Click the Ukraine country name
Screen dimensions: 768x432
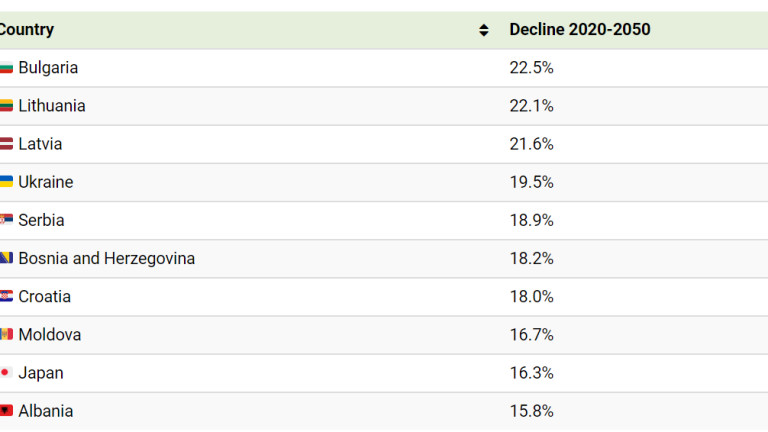[x=46, y=182]
